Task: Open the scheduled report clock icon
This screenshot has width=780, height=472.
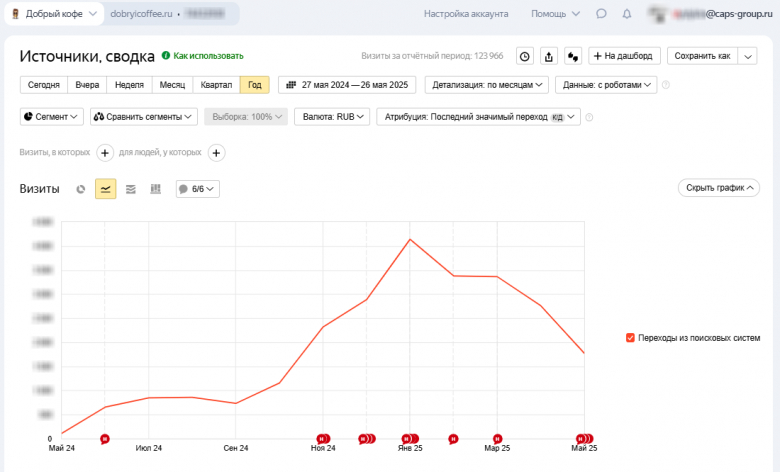Action: 525,56
